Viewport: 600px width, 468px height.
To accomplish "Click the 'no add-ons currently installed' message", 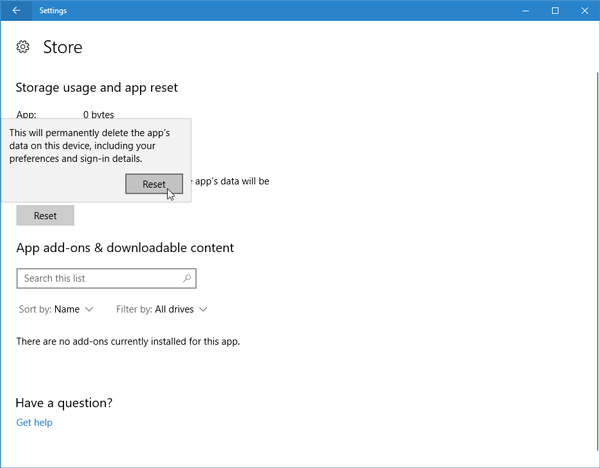I will click(128, 341).
